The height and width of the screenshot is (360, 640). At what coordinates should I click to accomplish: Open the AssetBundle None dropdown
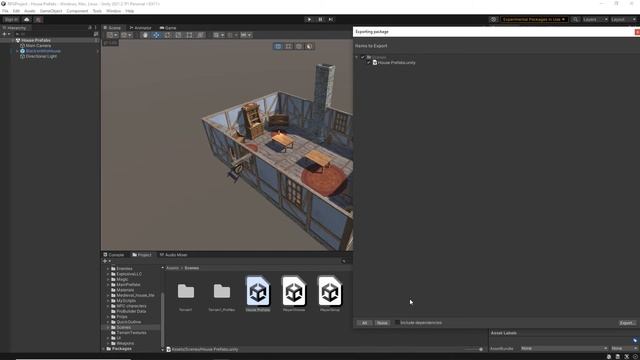564,348
